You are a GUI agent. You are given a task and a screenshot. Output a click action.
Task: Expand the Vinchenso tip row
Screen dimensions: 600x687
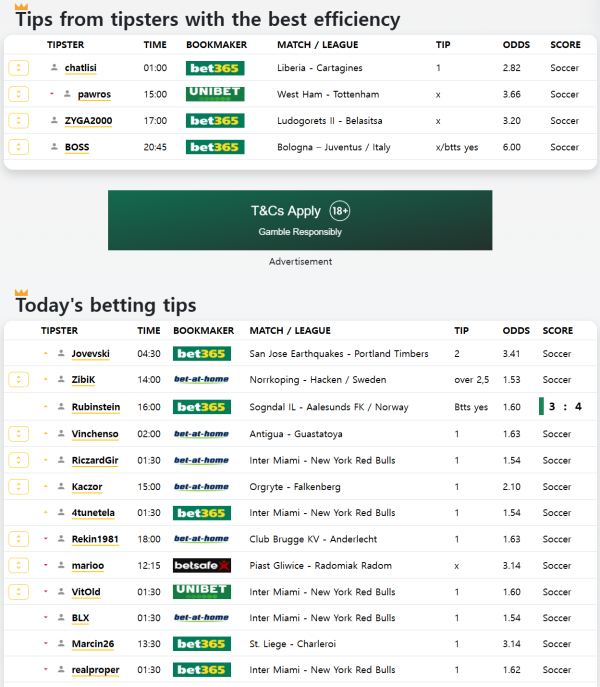click(18, 434)
